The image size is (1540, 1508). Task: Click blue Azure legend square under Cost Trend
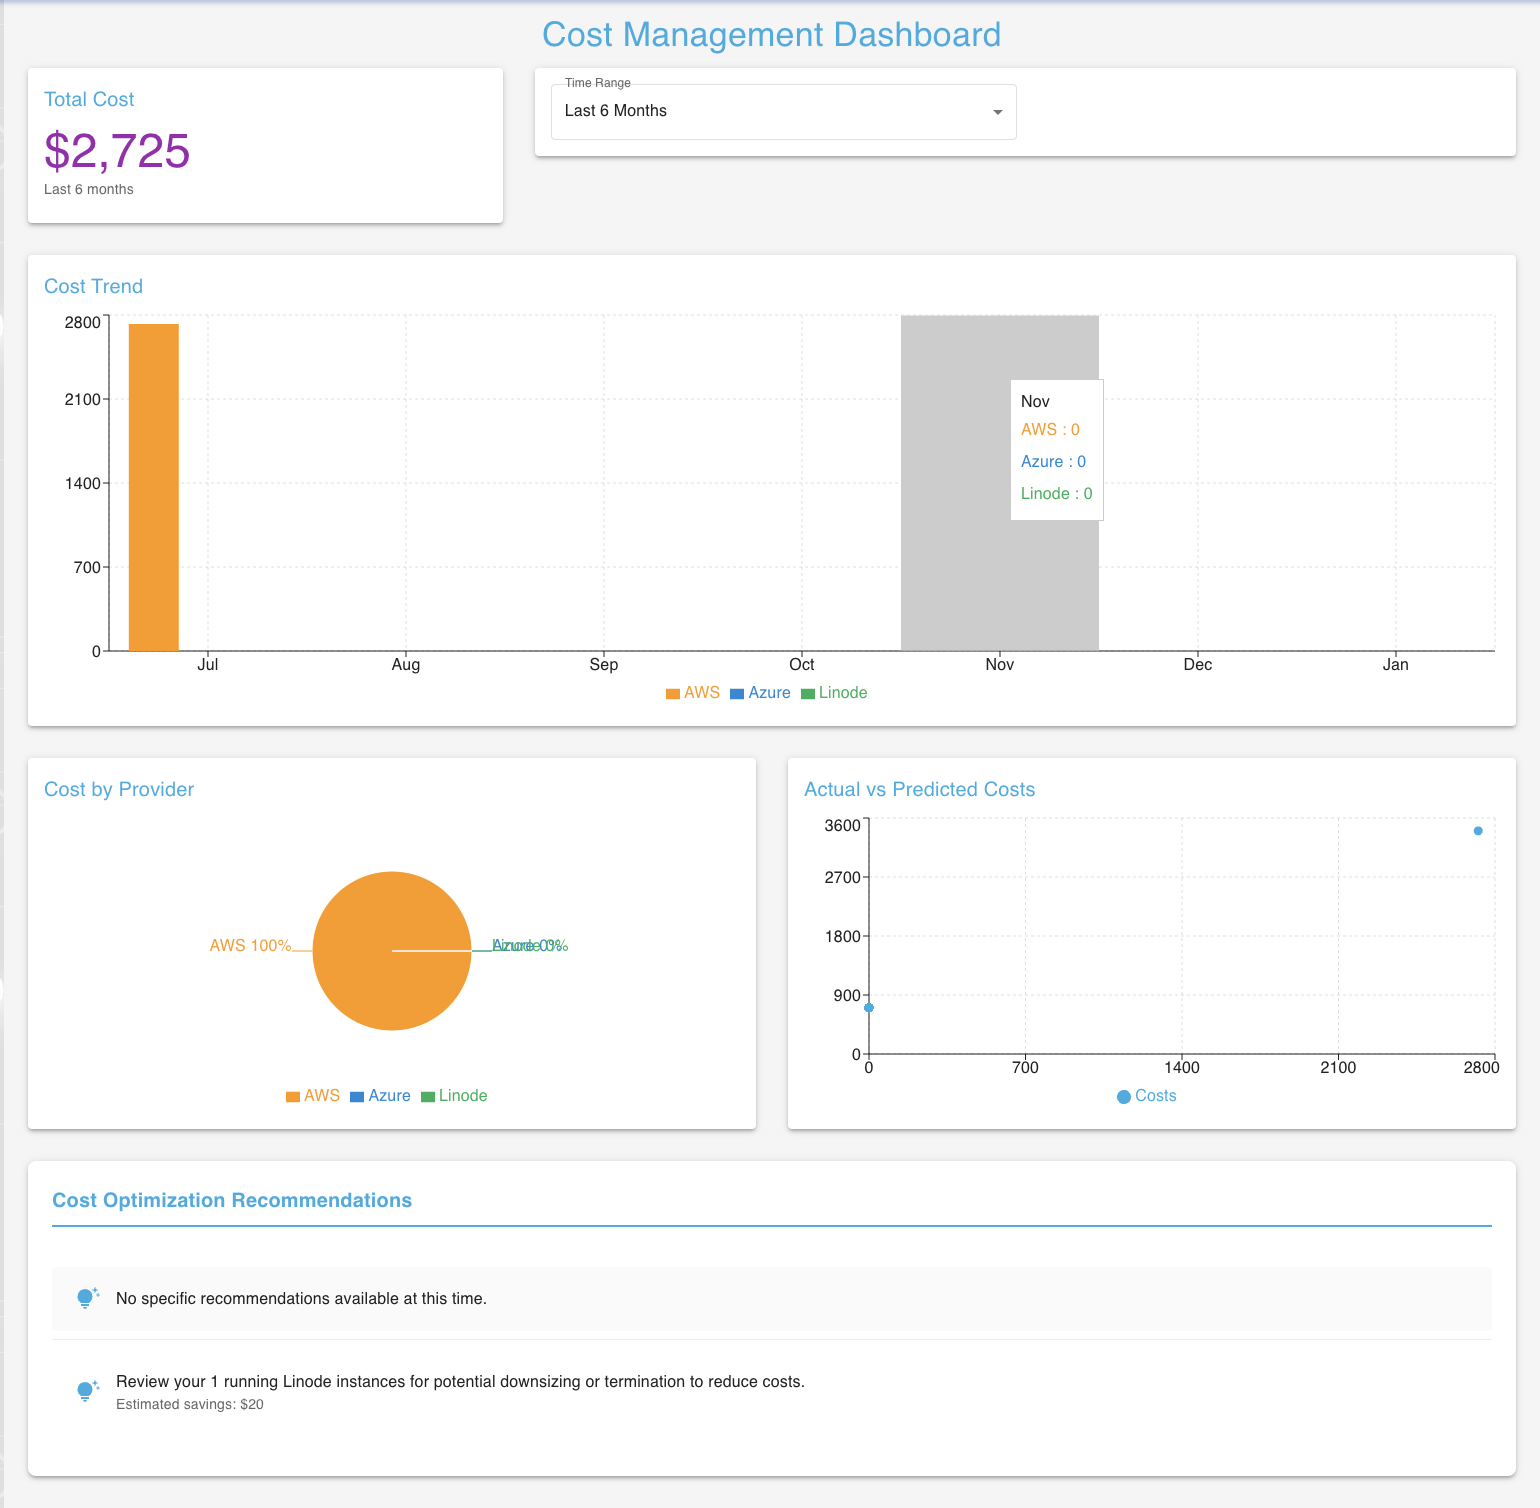coord(737,694)
